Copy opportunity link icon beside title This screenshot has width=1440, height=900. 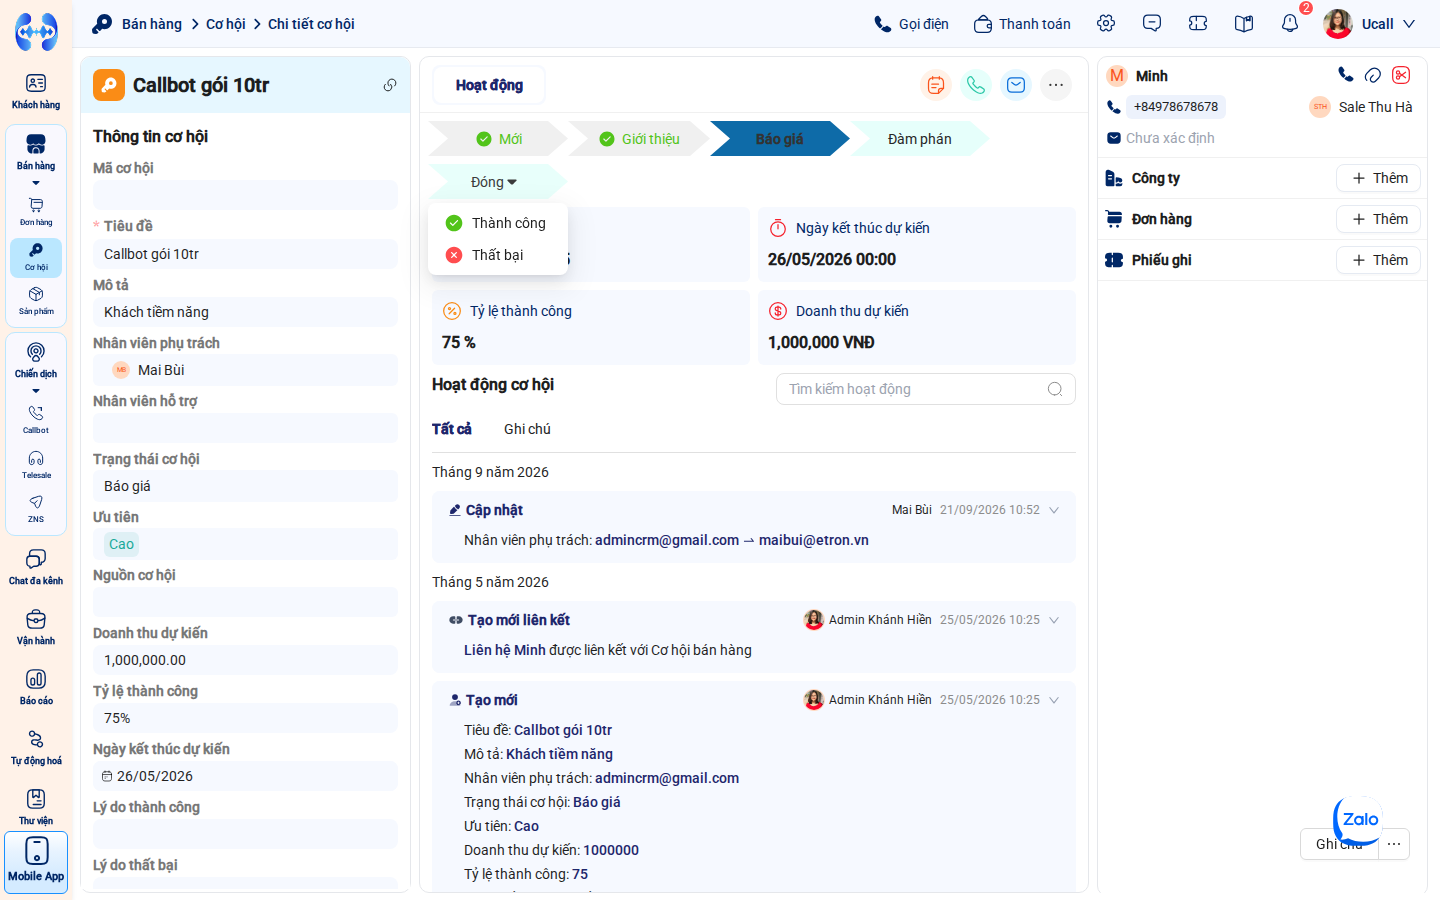click(x=390, y=85)
